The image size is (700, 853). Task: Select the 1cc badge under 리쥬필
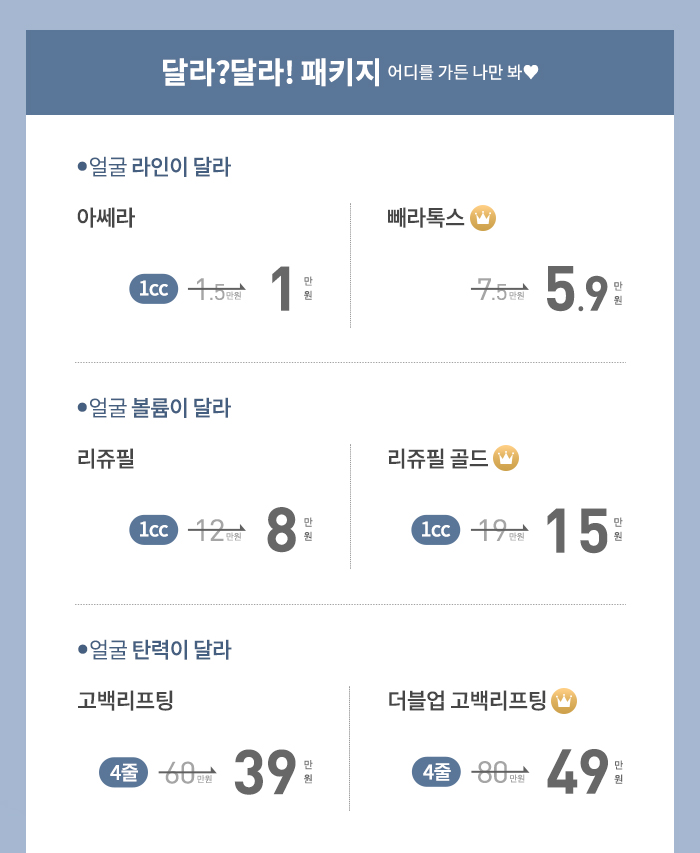[153, 530]
